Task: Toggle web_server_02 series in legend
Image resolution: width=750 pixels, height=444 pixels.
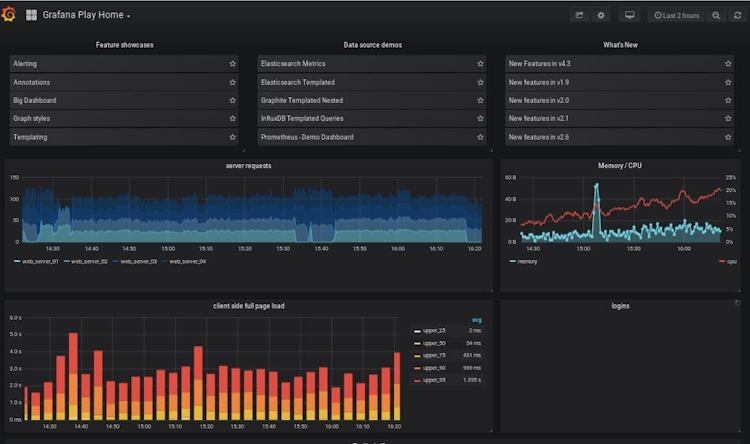Action: (x=86, y=261)
